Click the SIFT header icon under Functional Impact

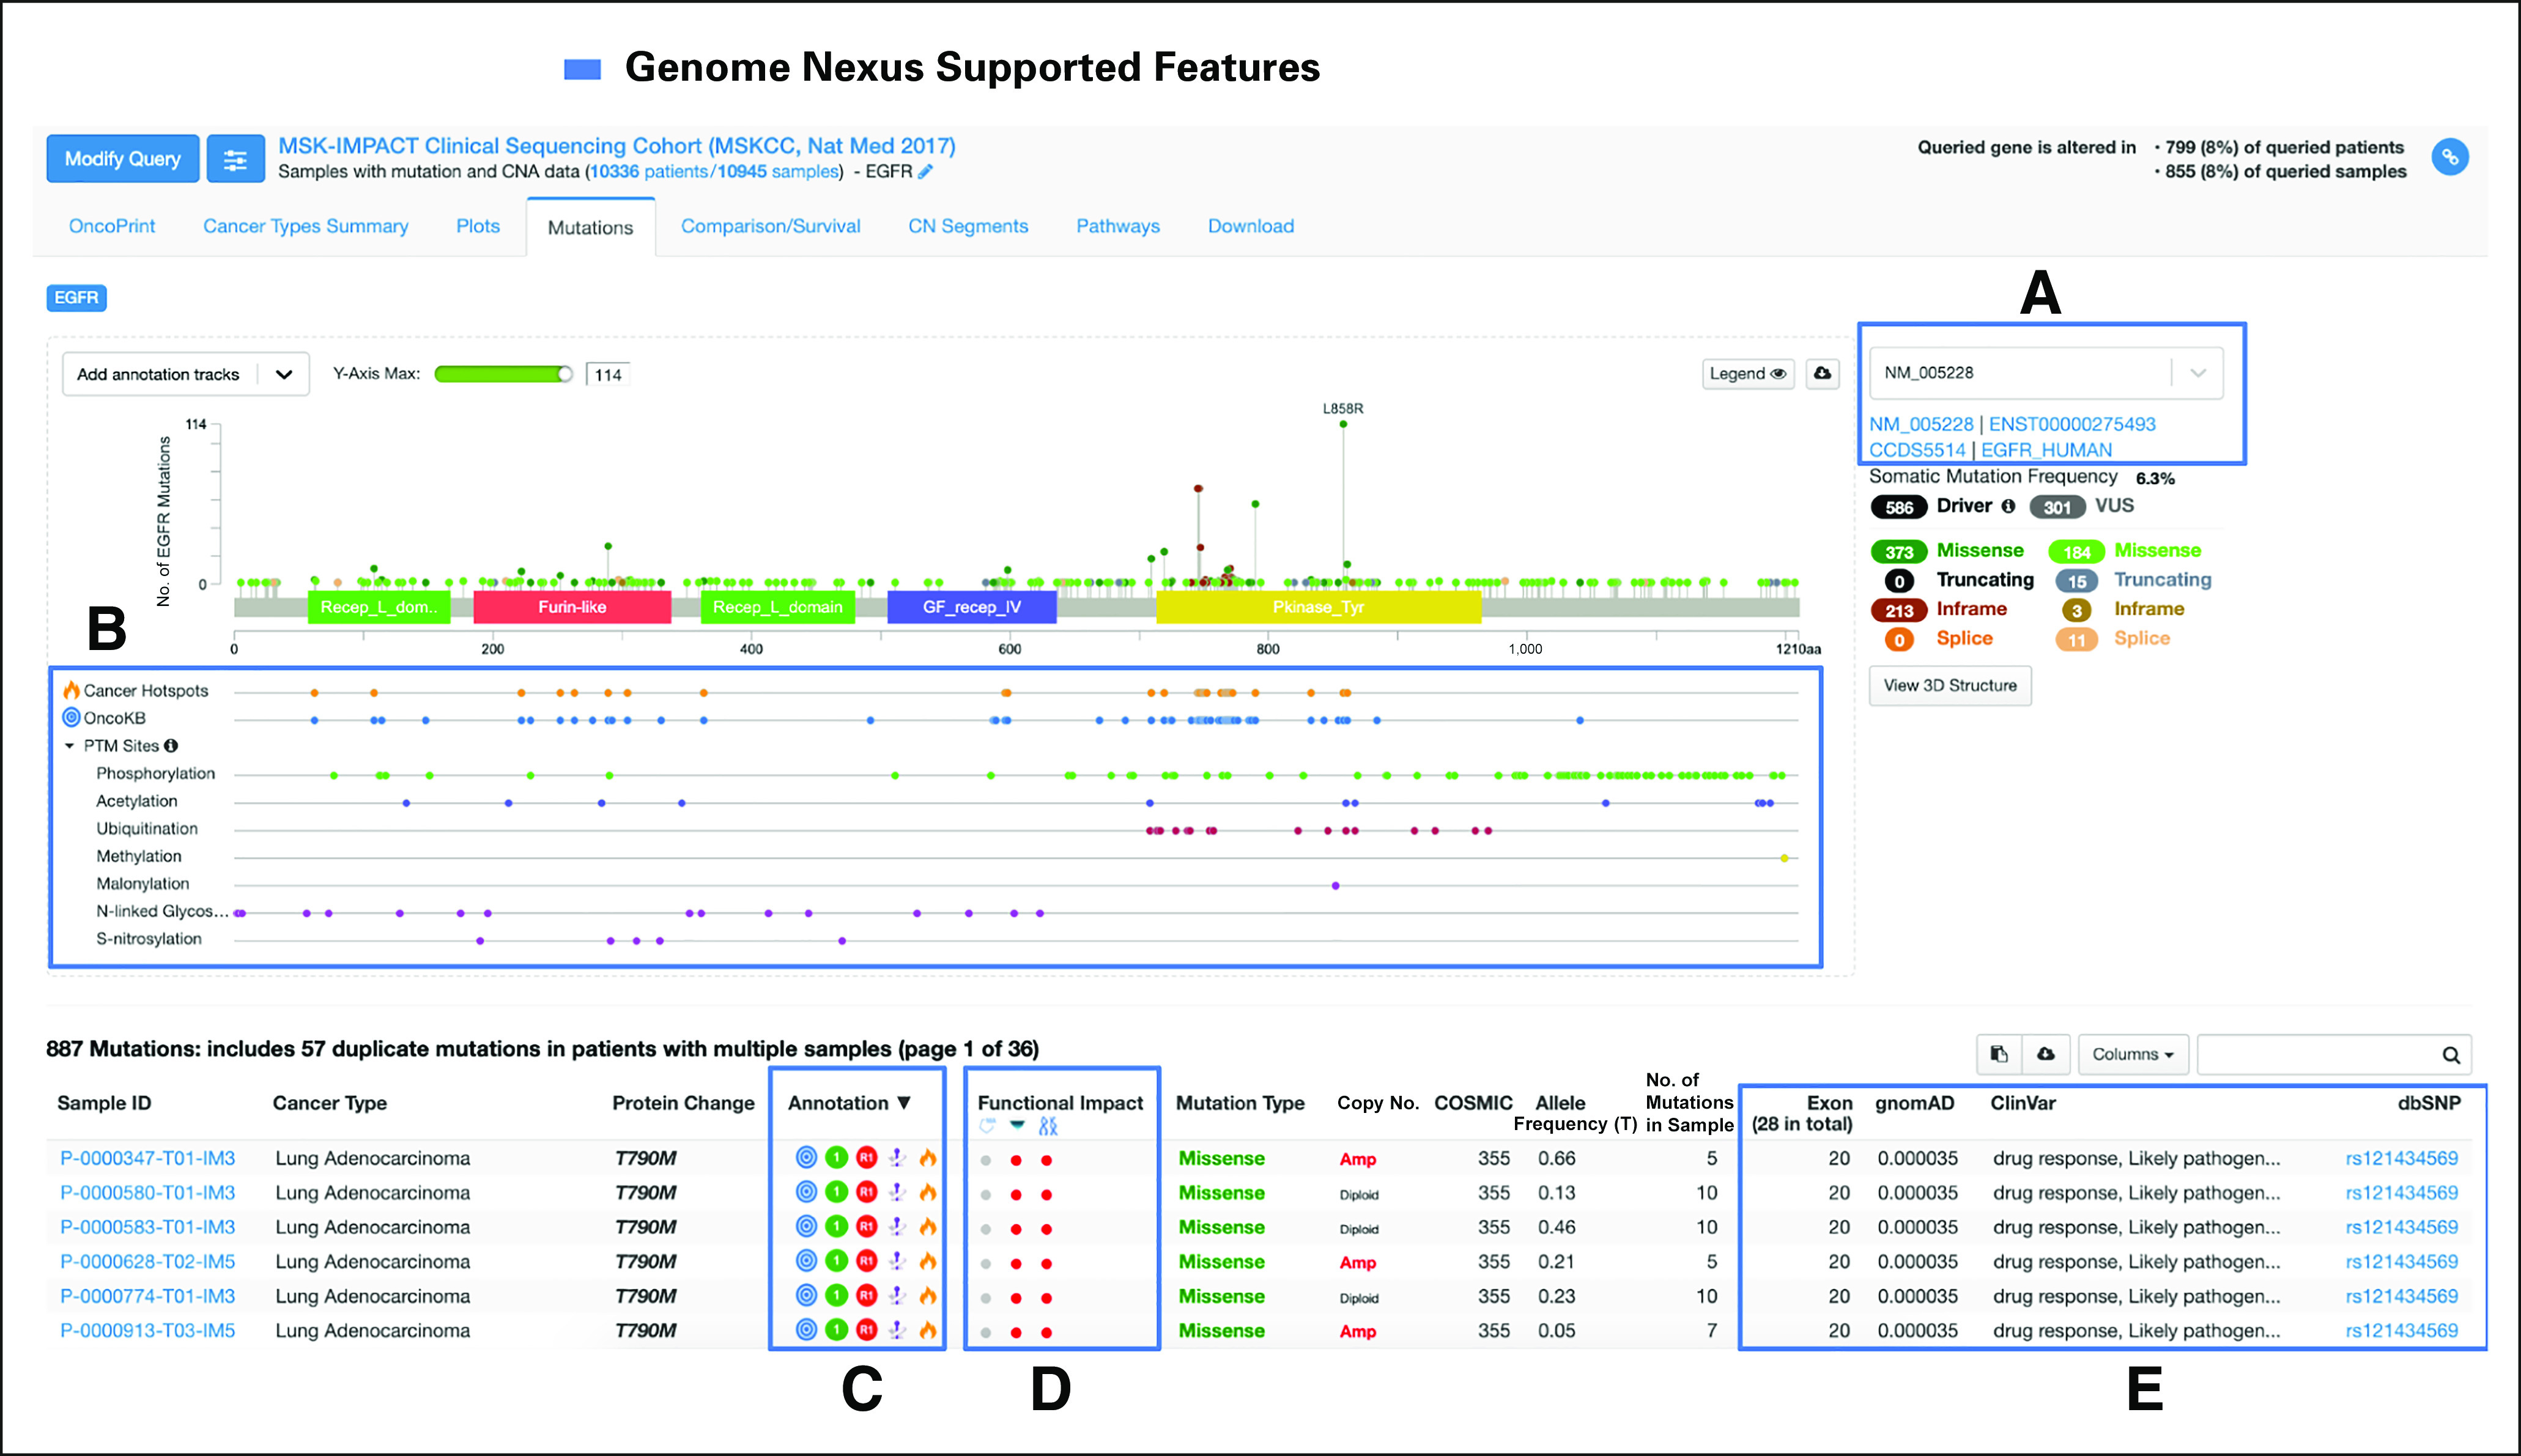pyautogui.click(x=1017, y=1126)
